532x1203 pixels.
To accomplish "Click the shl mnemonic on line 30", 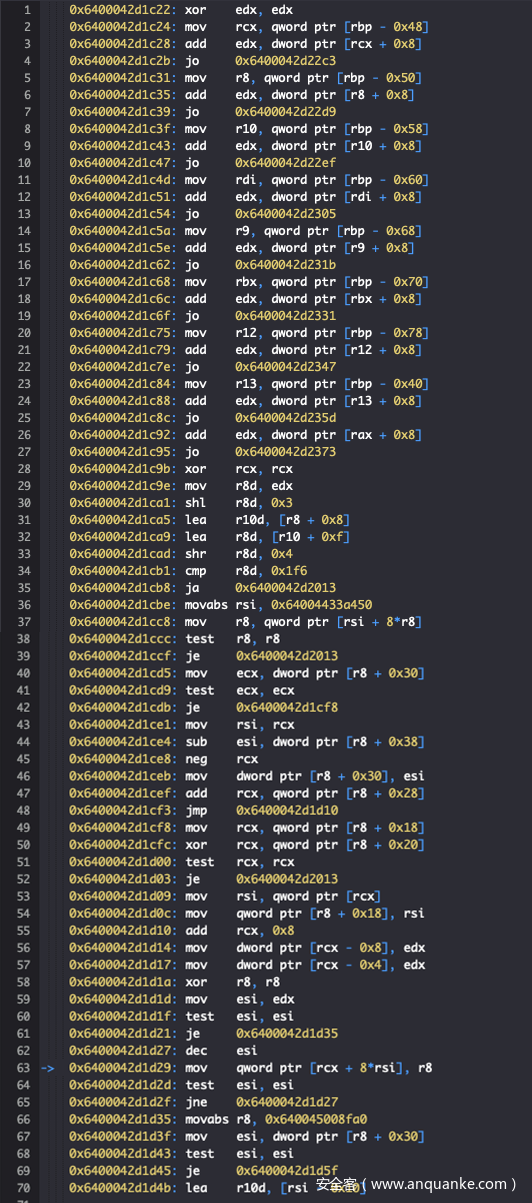I will [x=196, y=504].
